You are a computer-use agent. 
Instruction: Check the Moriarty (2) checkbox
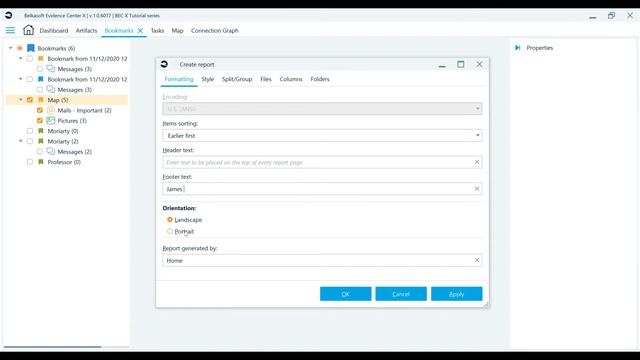(30, 141)
